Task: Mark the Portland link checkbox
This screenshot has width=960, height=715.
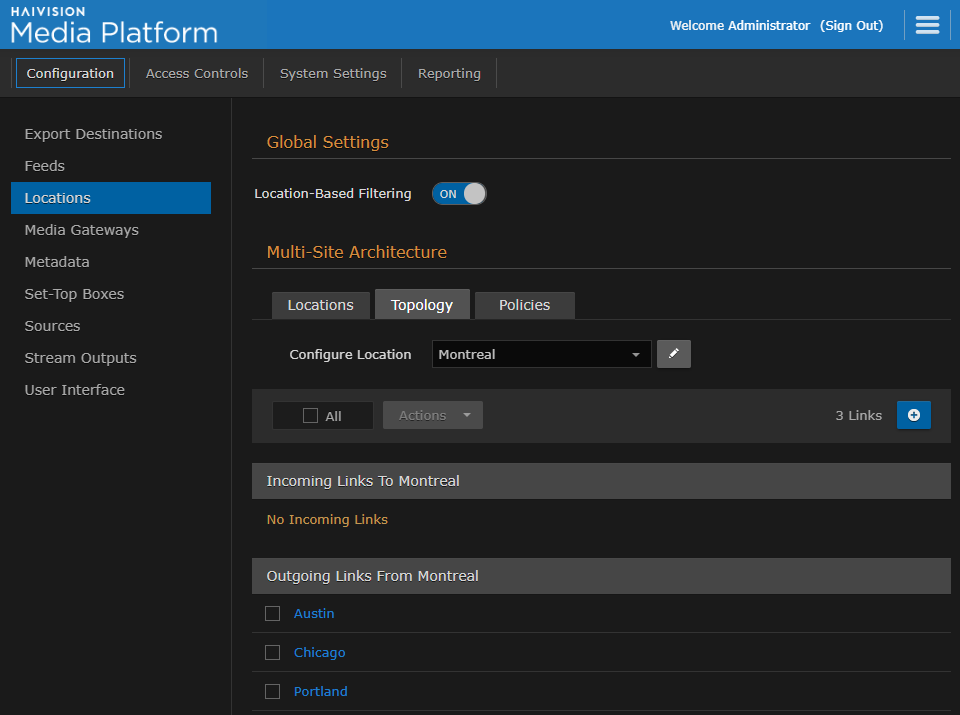Action: click(x=272, y=691)
